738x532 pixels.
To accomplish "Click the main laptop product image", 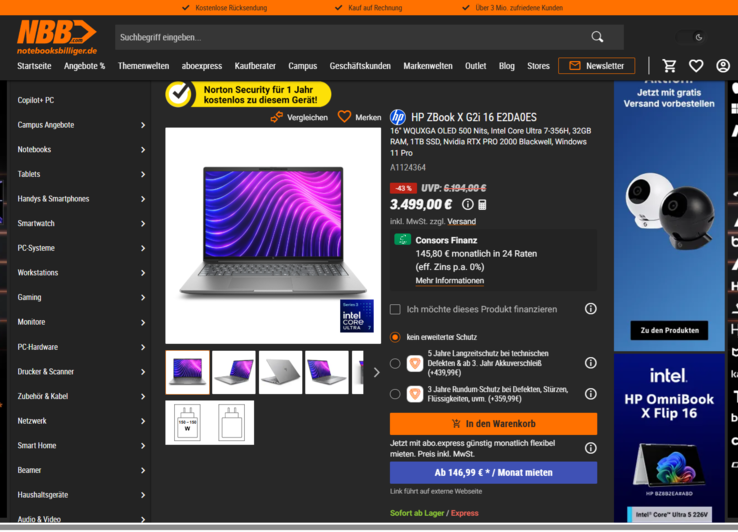I will (x=273, y=235).
